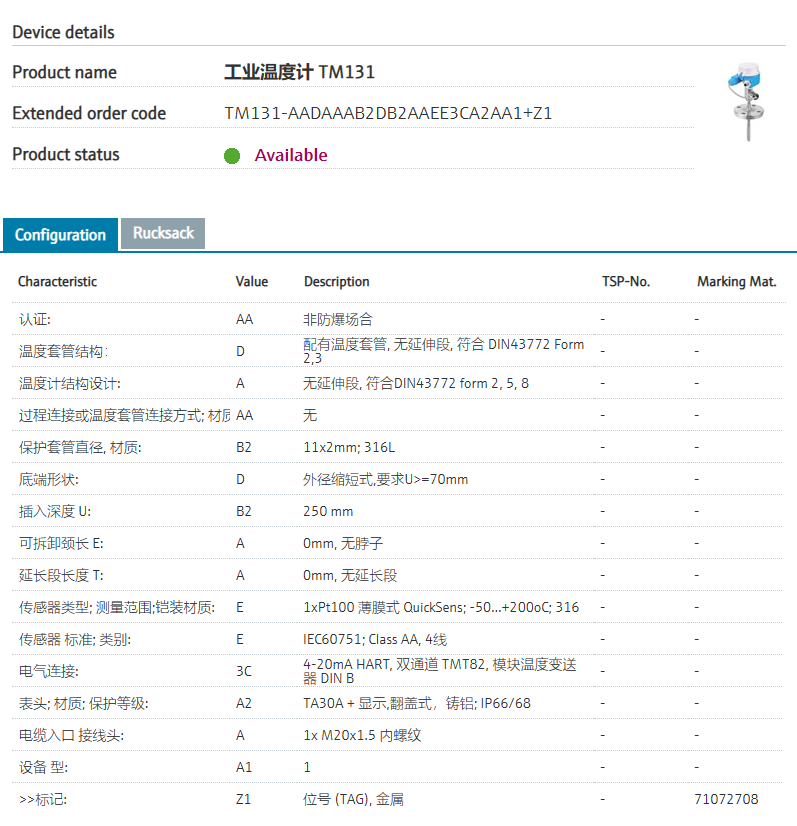Click the Description column header

pyautogui.click(x=337, y=282)
